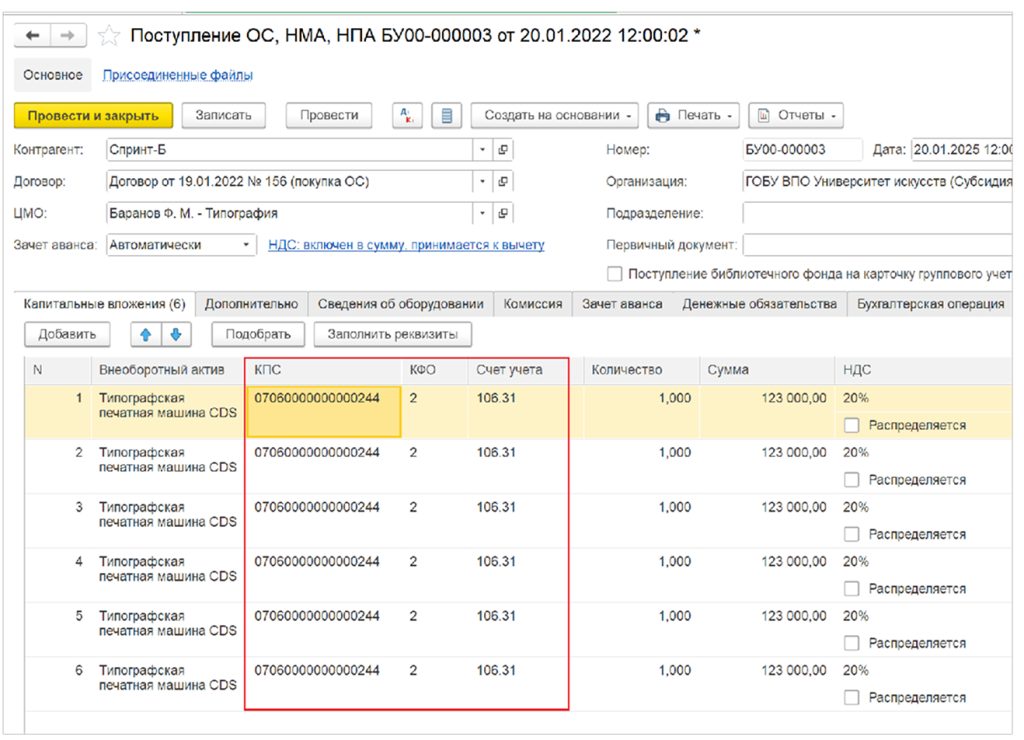Open НДС: включен в сумму link
Image resolution: width=1024 pixels, height=740 pixels.
pyautogui.click(x=406, y=245)
